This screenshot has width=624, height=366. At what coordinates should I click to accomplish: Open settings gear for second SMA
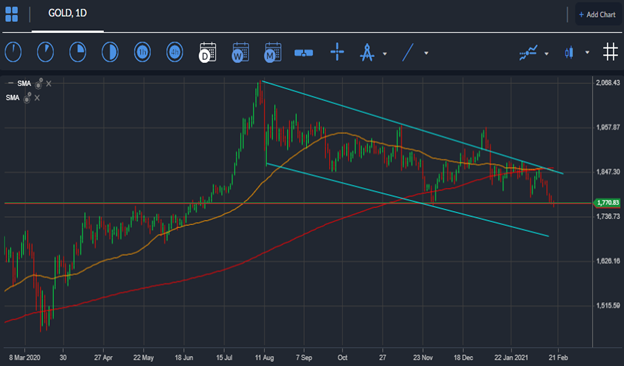click(x=27, y=98)
